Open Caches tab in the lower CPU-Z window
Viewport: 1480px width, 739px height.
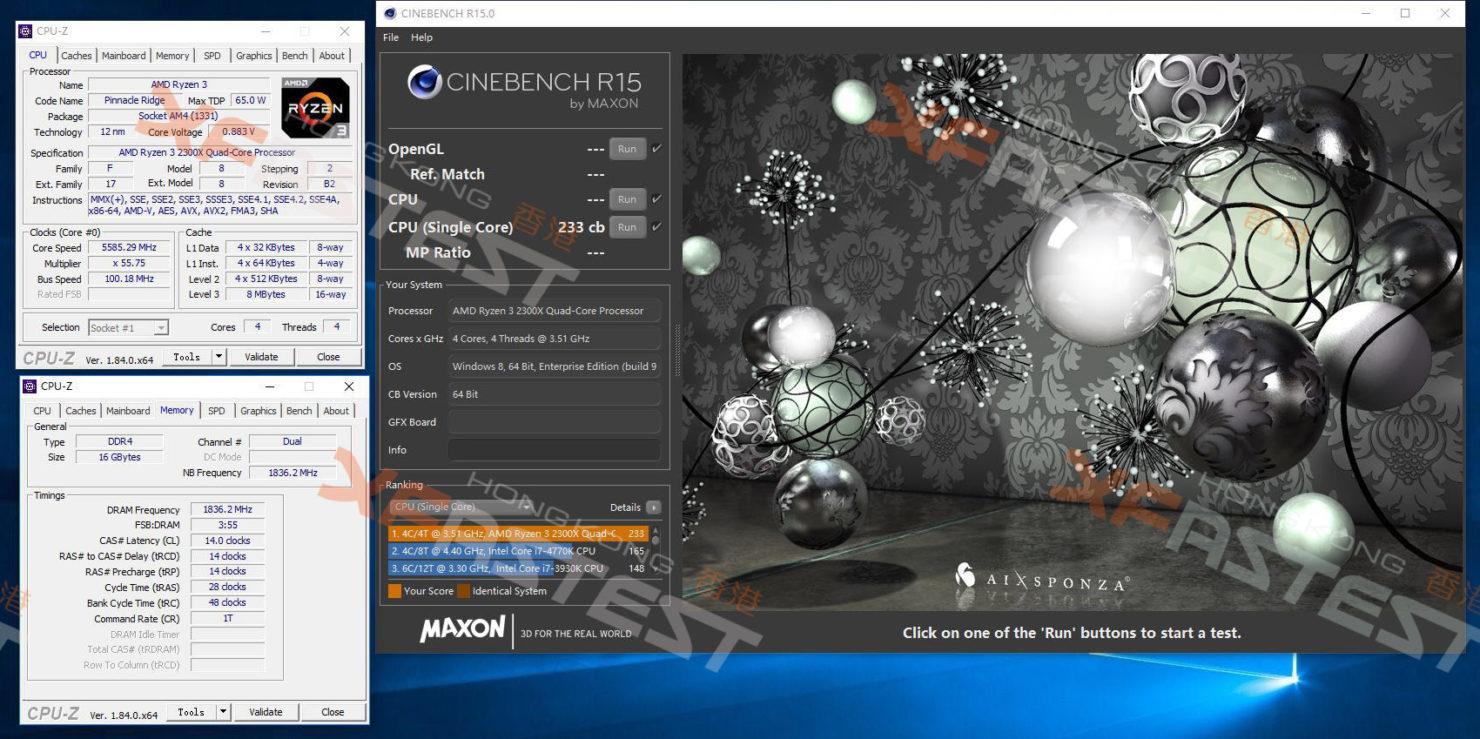80,411
